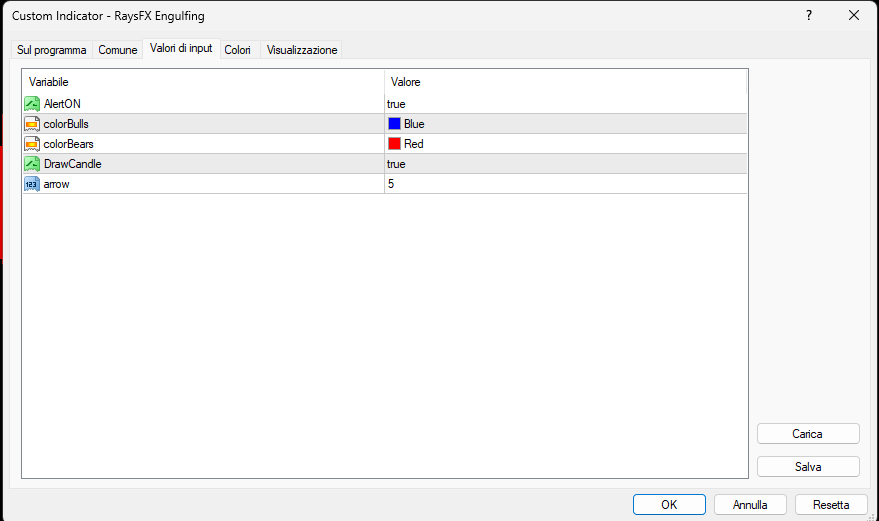Save inputs with the Salva button
The image size is (879, 521).
tap(808, 467)
